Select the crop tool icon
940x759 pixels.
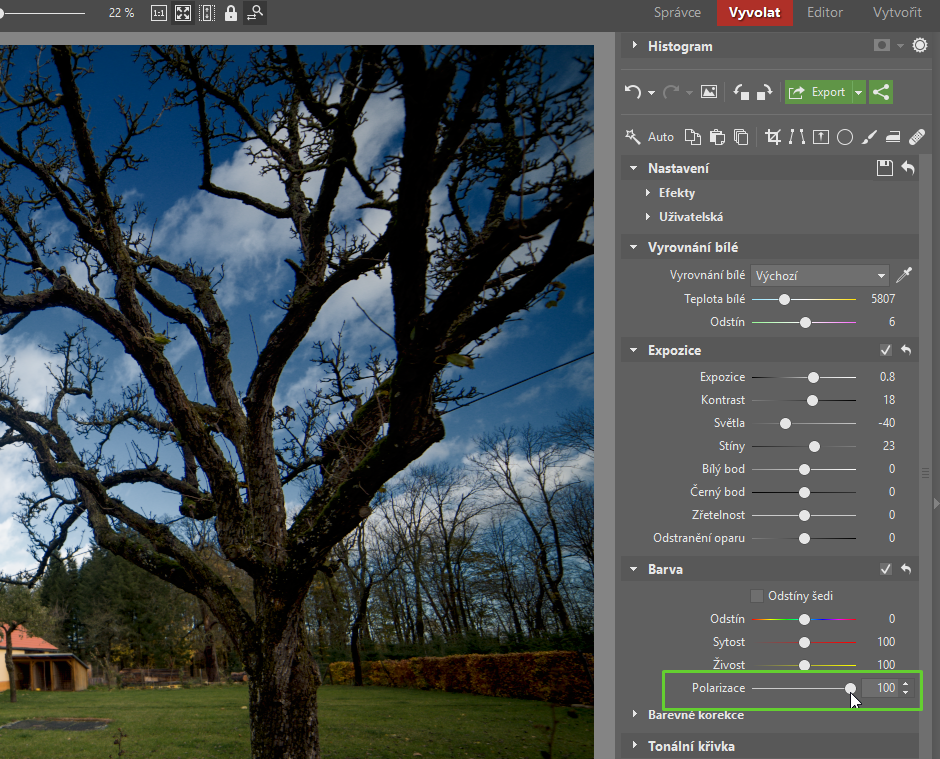773,137
